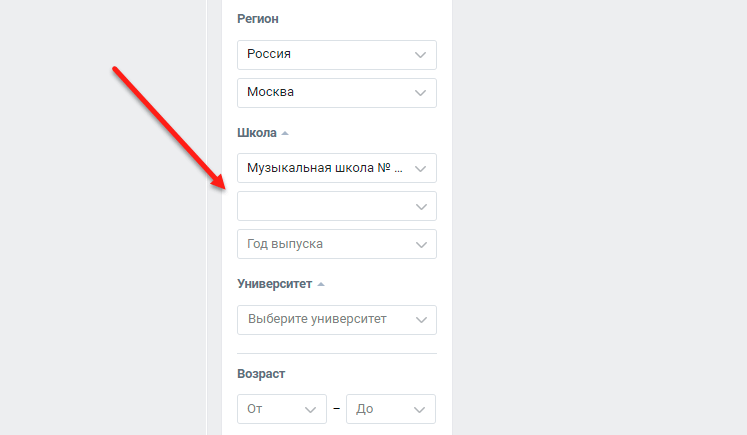Choose minimum age in От dropdown
The height and width of the screenshot is (435, 747).
(x=282, y=409)
